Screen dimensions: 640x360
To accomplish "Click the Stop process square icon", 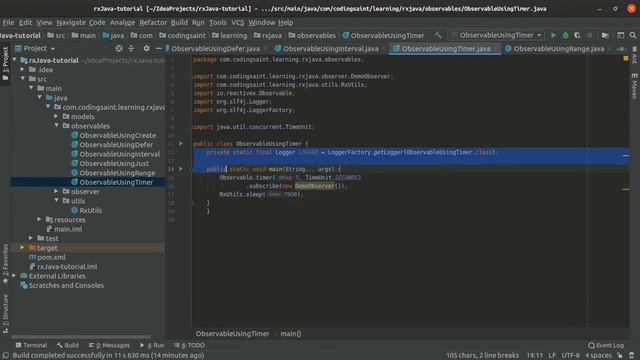I will pos(589,36).
